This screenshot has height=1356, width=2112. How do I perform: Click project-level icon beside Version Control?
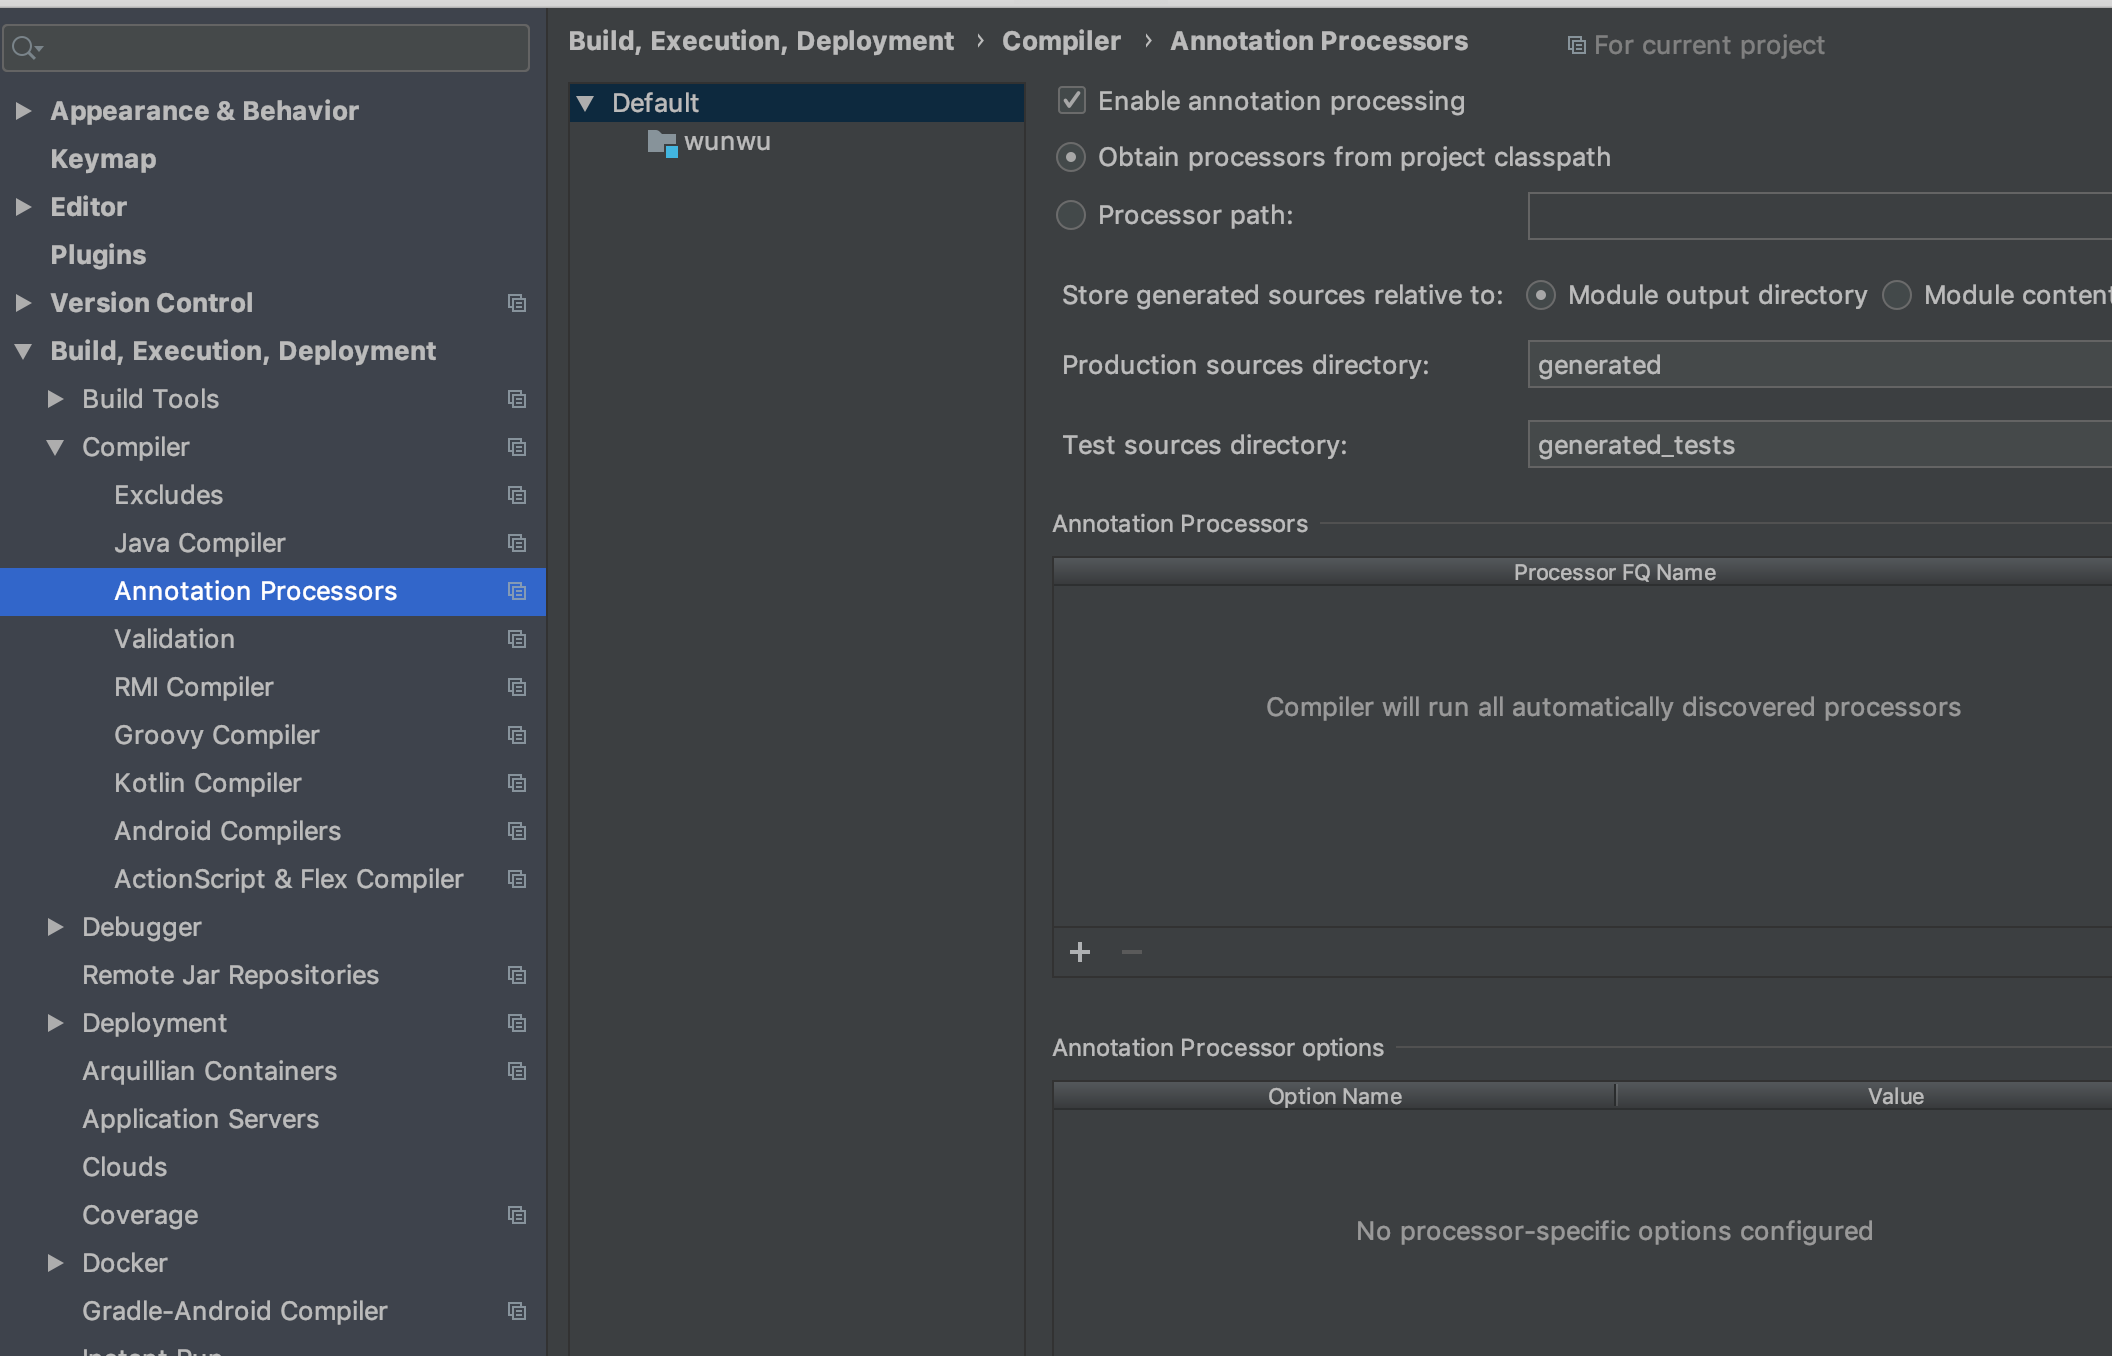point(517,303)
